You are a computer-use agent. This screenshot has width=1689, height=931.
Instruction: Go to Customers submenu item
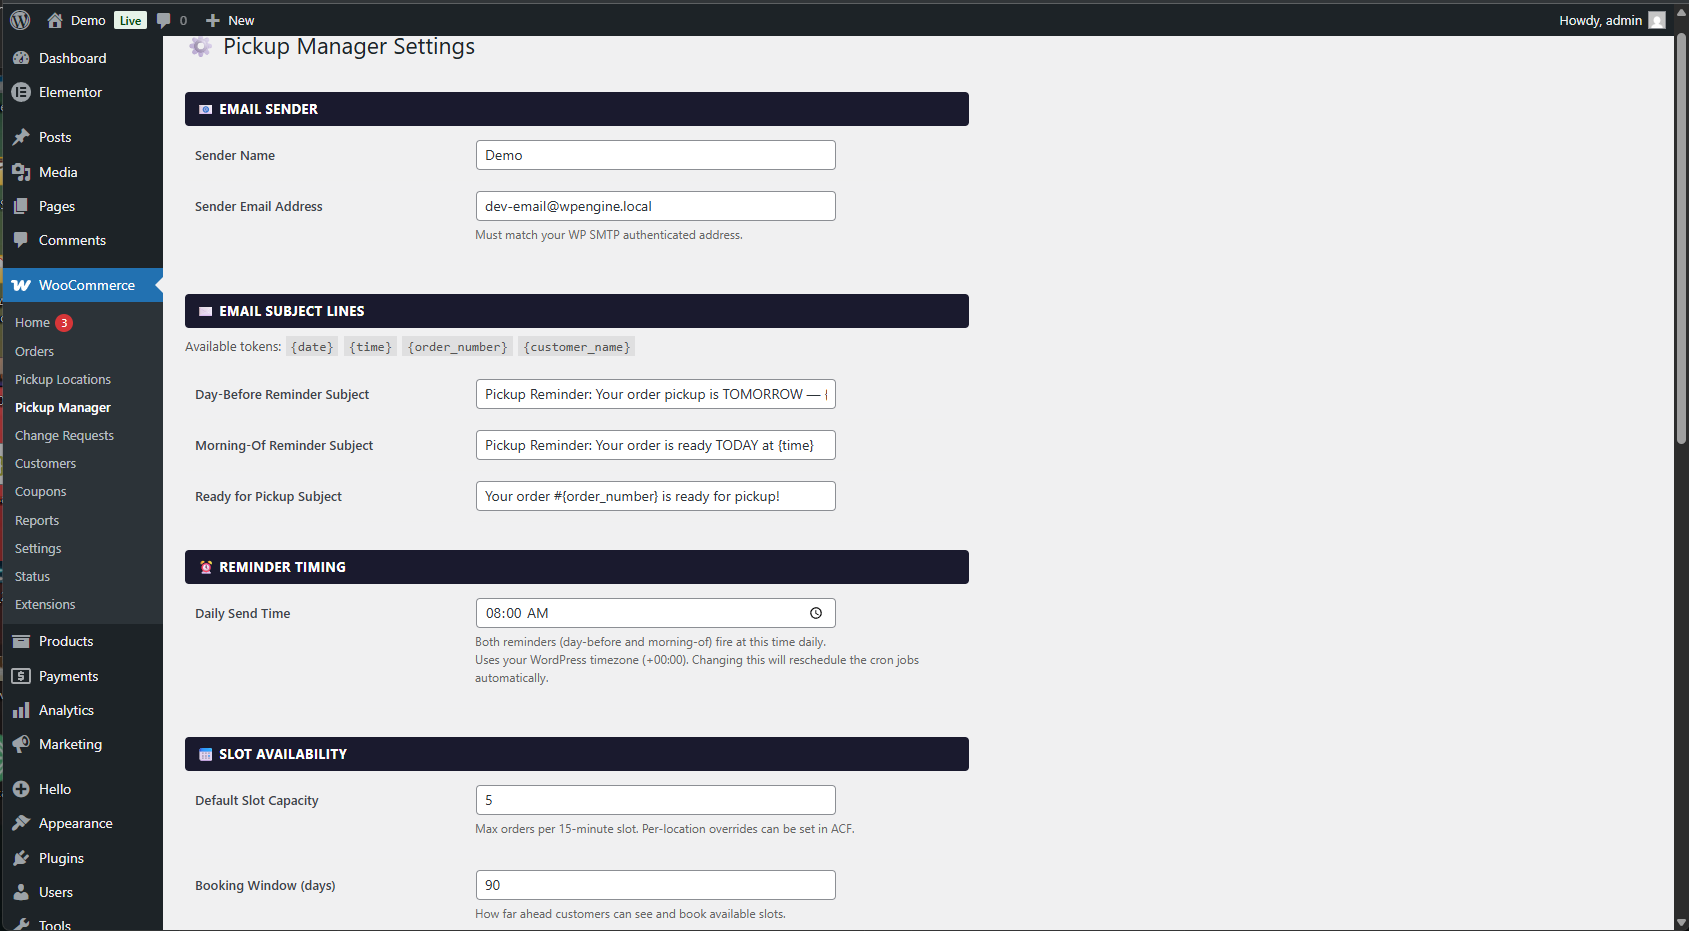(x=46, y=463)
